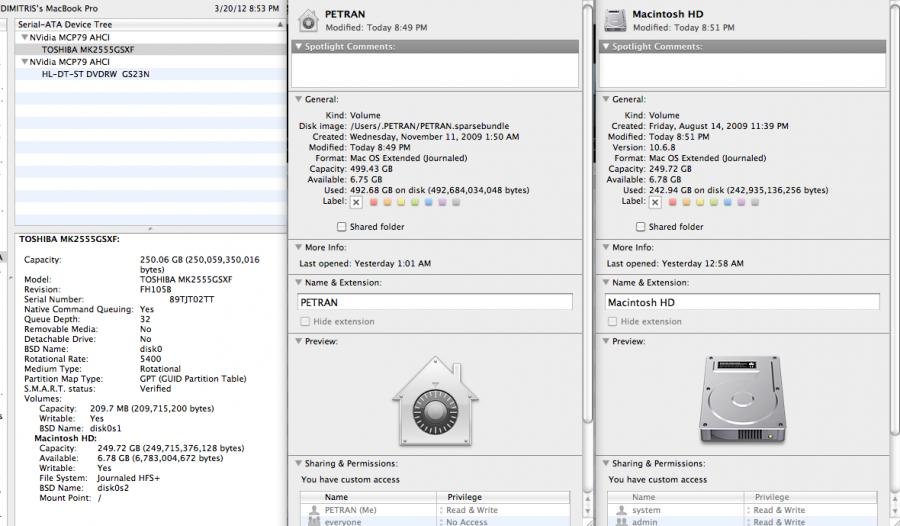Viewport: 900px width, 526px height.
Task: Apply purple label to Macintosh HD
Action: click(742, 202)
